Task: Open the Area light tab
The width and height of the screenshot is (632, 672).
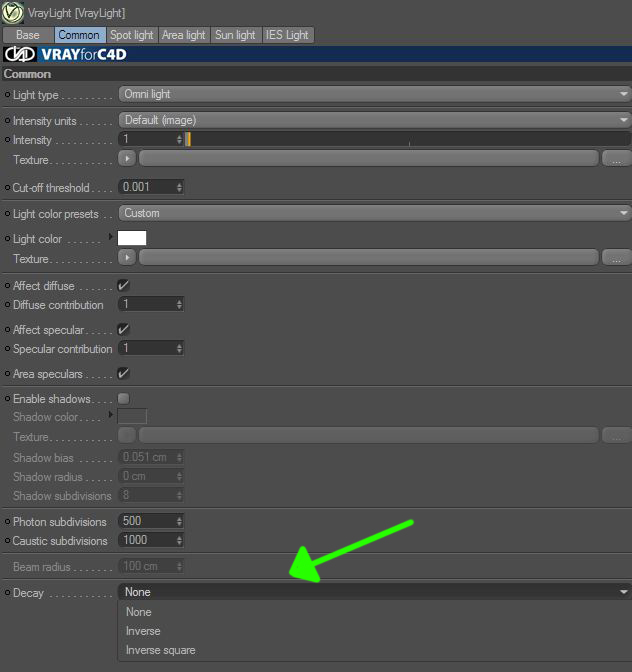Action: tap(184, 35)
